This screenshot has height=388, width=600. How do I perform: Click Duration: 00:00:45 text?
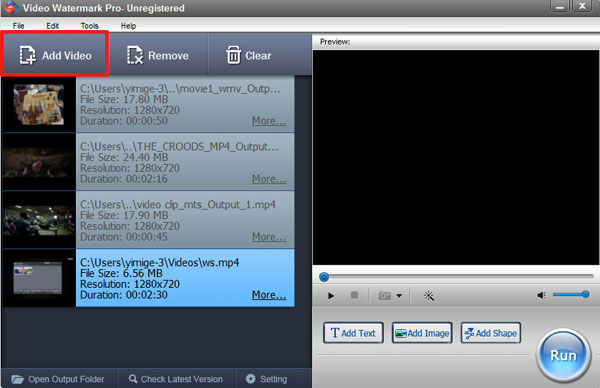click(124, 237)
